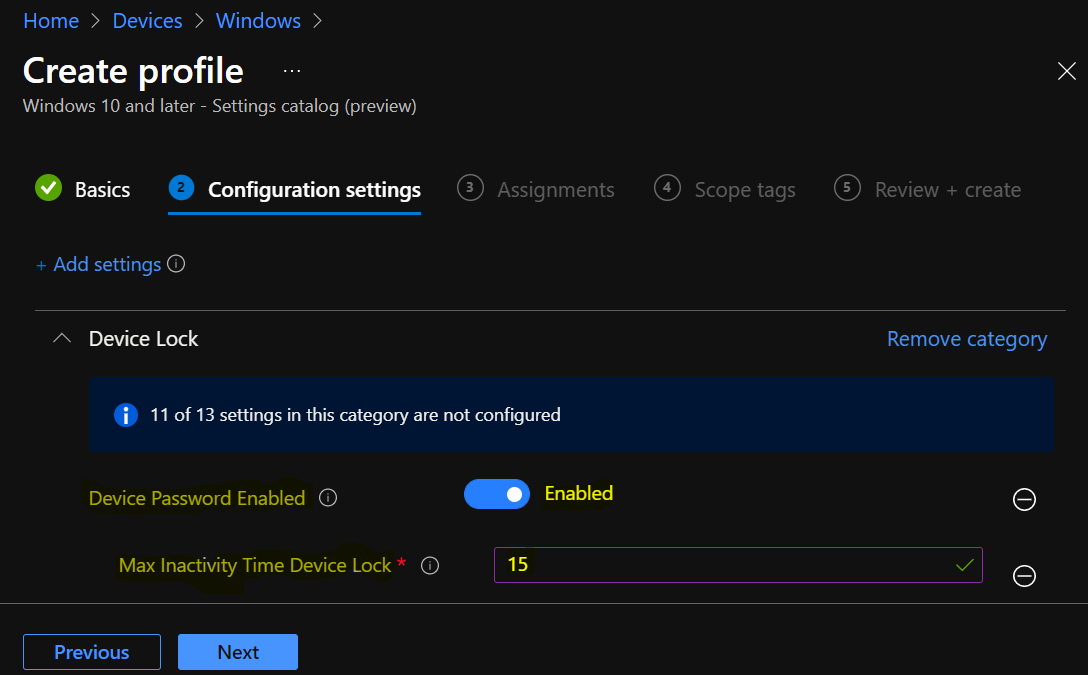This screenshot has height=675, width=1088.
Task: Click the Max Inactivity Time Device Lock label
Action: tap(255, 565)
